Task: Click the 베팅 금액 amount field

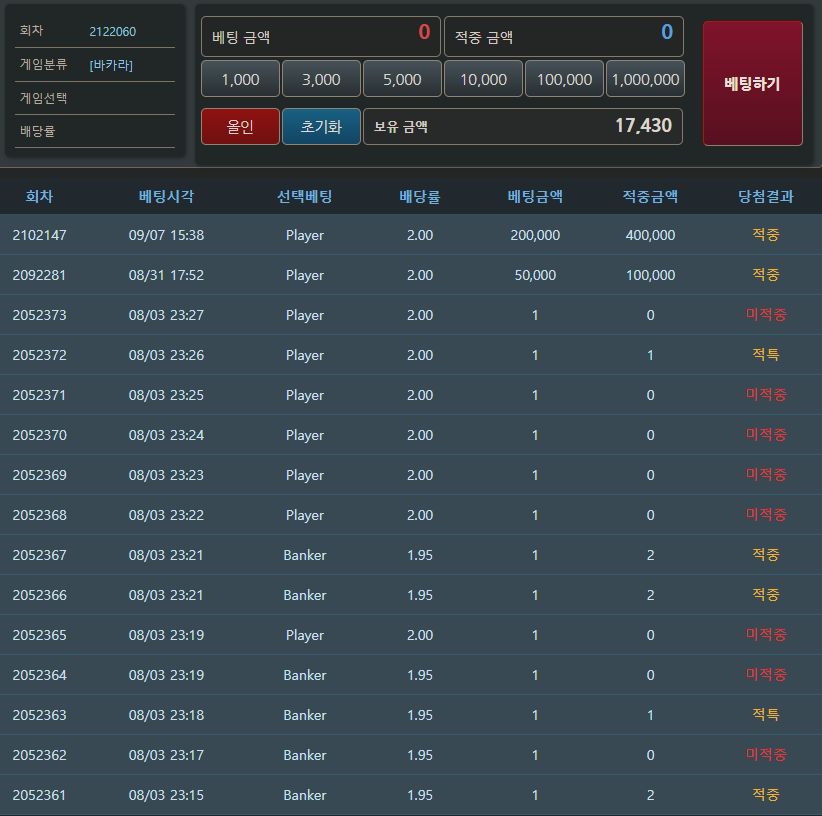Action: 321,36
